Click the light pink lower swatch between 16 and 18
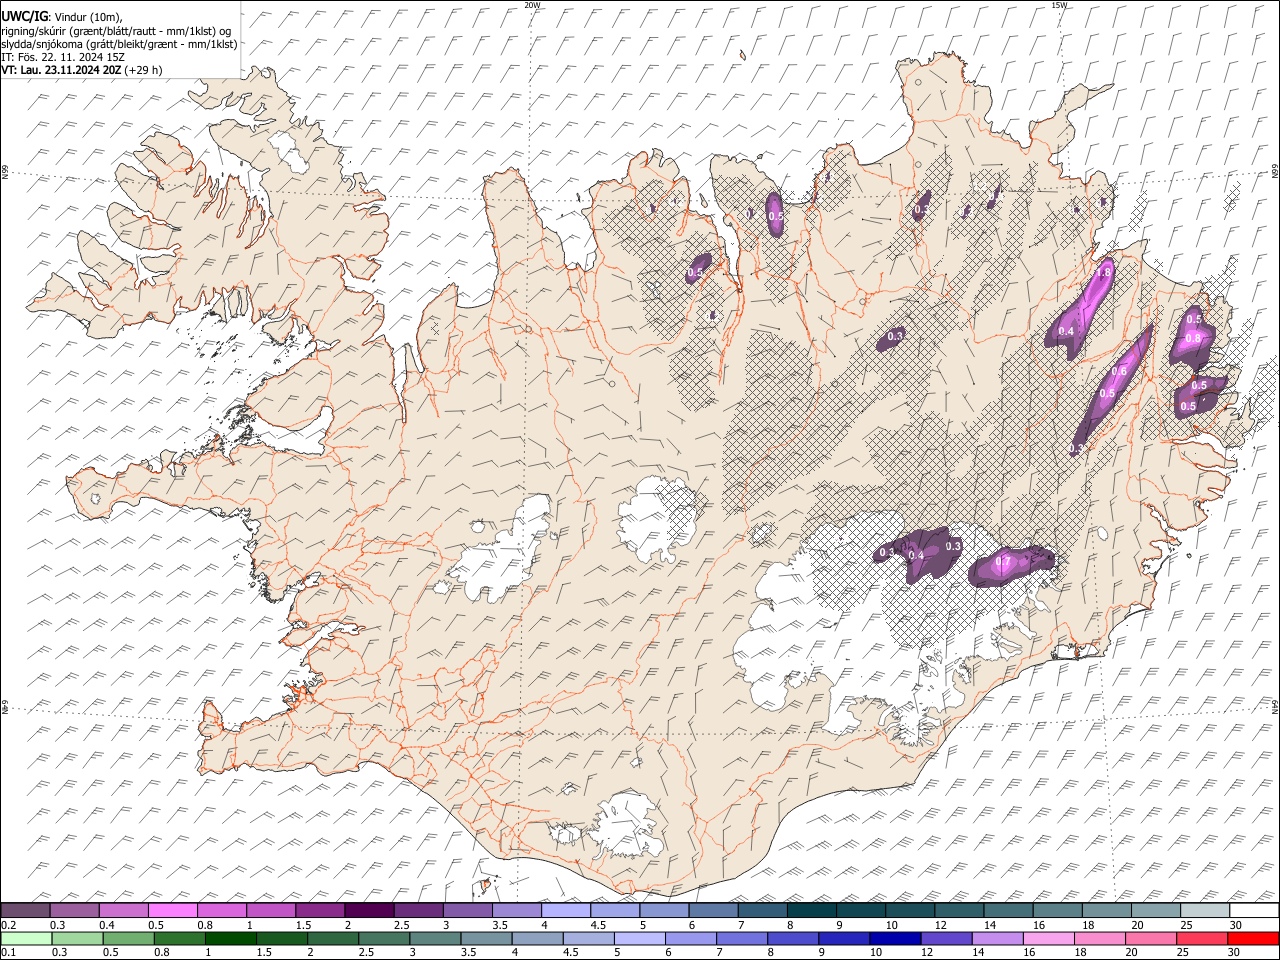Viewport: 1280px width, 960px height. pyautogui.click(x=1048, y=938)
